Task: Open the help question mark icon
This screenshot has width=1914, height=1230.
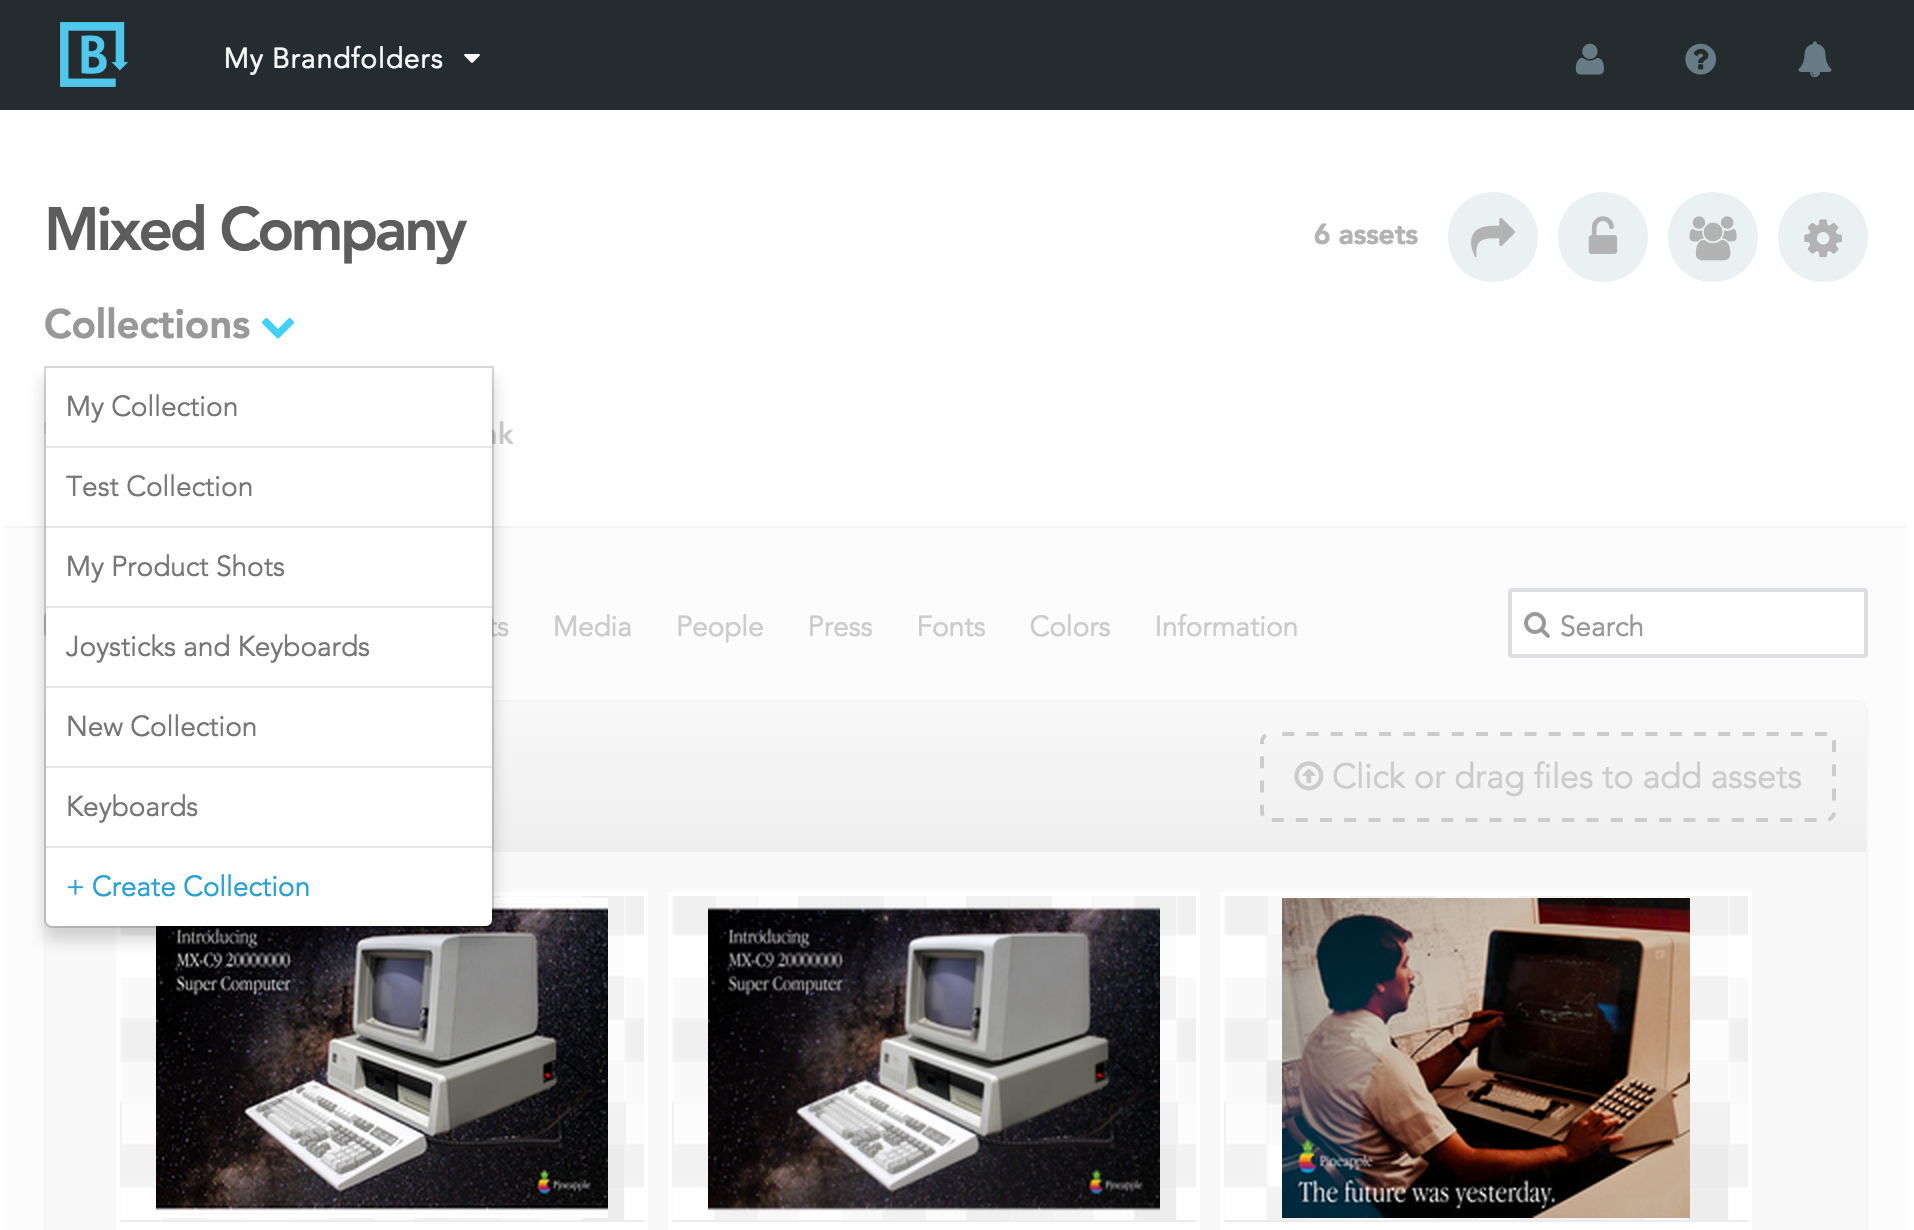Action: pos(1700,59)
